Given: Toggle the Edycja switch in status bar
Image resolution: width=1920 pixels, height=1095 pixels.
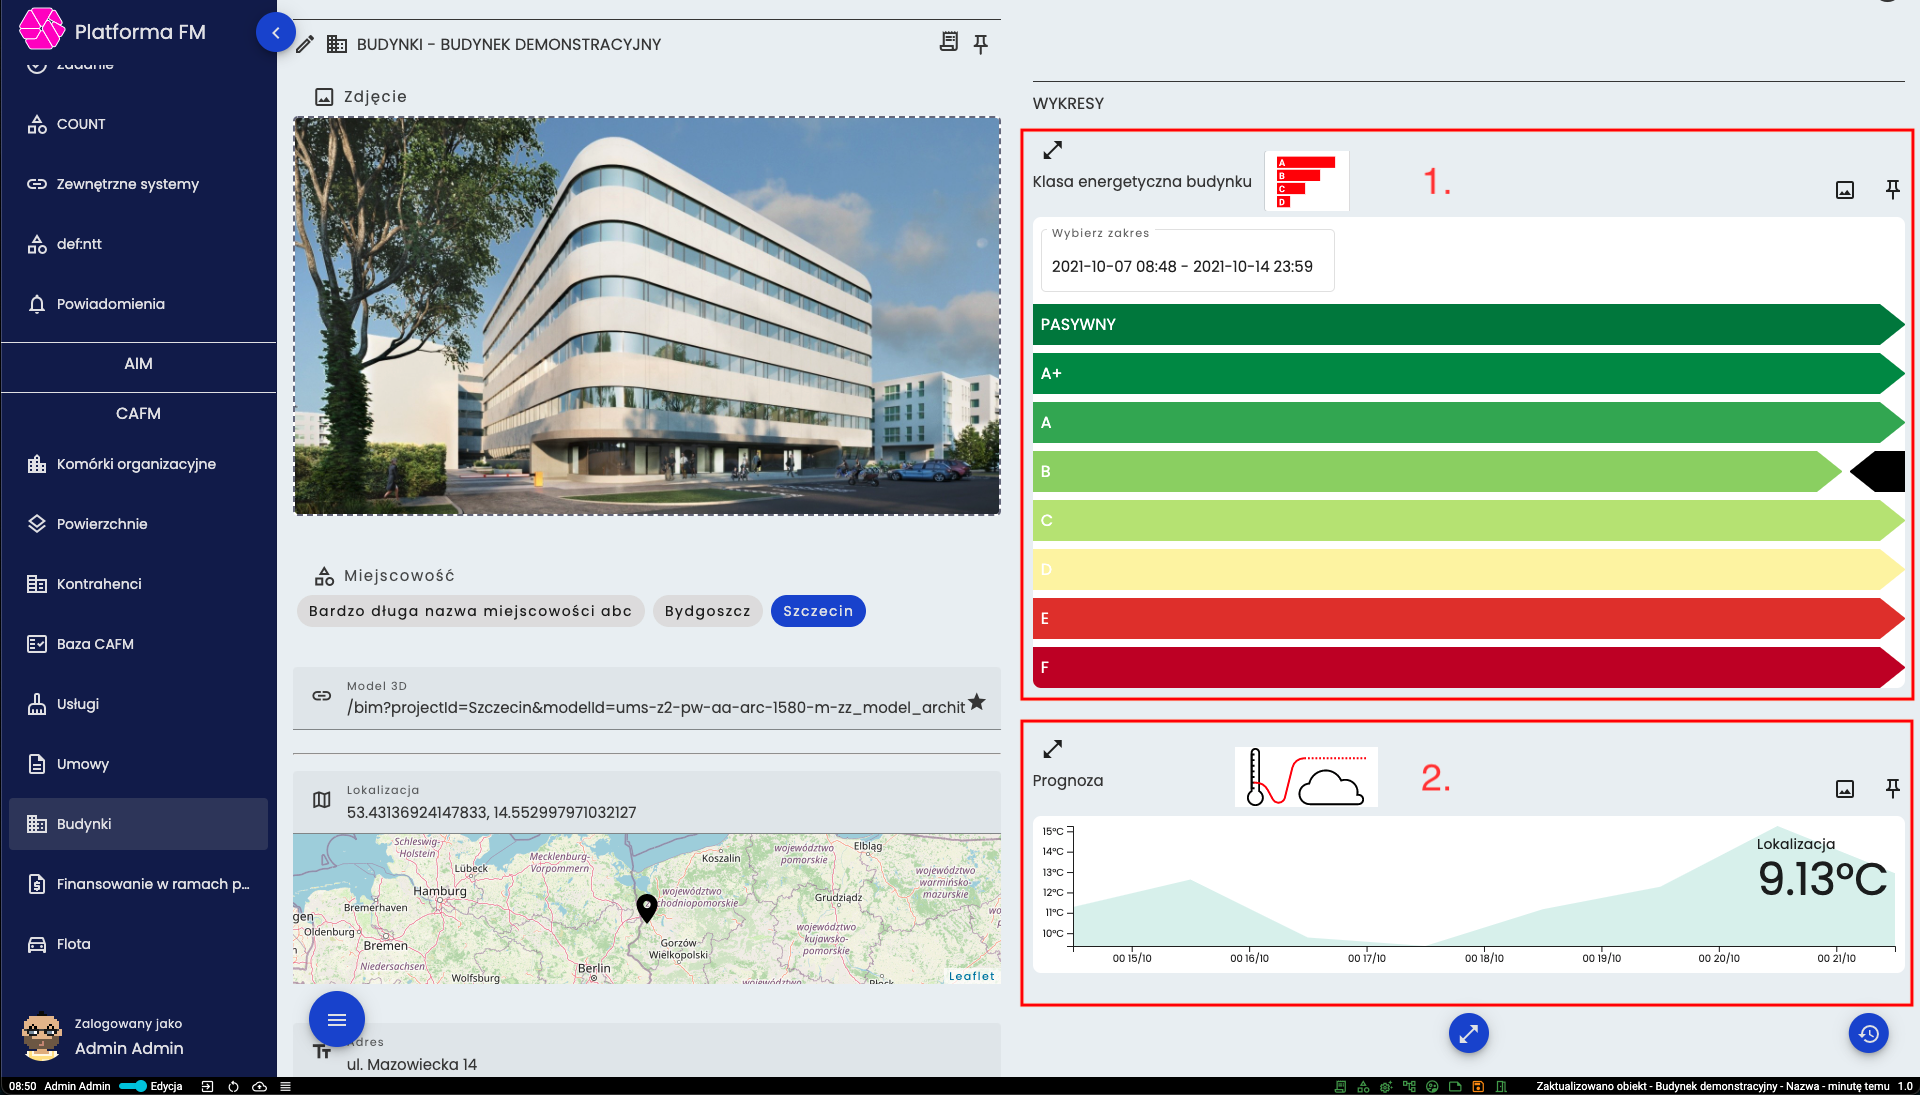Looking at the screenshot, I should tap(133, 1086).
